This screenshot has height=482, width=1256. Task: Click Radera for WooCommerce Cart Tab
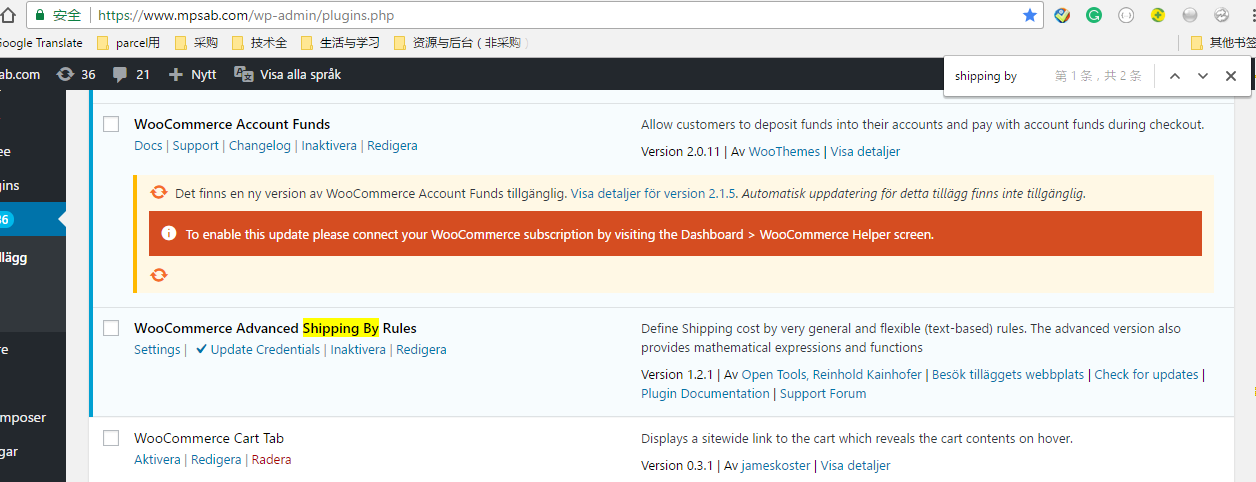(271, 460)
